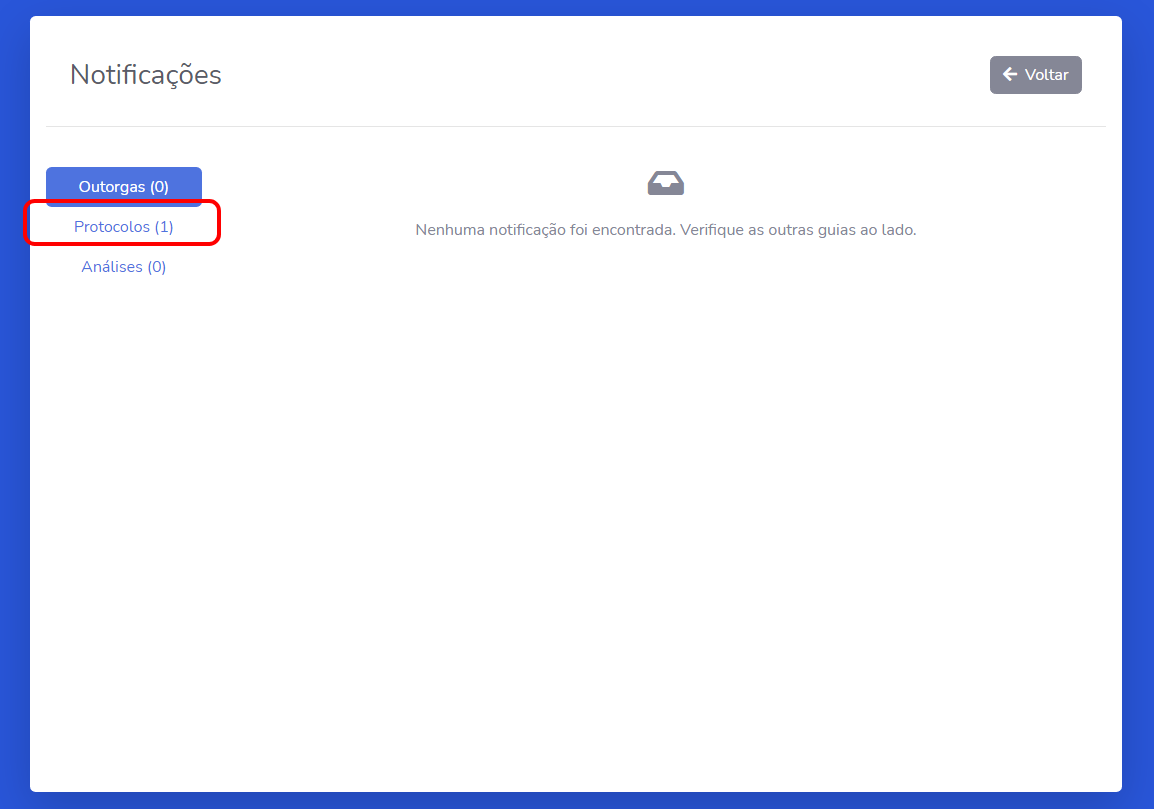Image resolution: width=1154 pixels, height=809 pixels.
Task: Click the word Voltar in the gray button
Action: [1047, 75]
